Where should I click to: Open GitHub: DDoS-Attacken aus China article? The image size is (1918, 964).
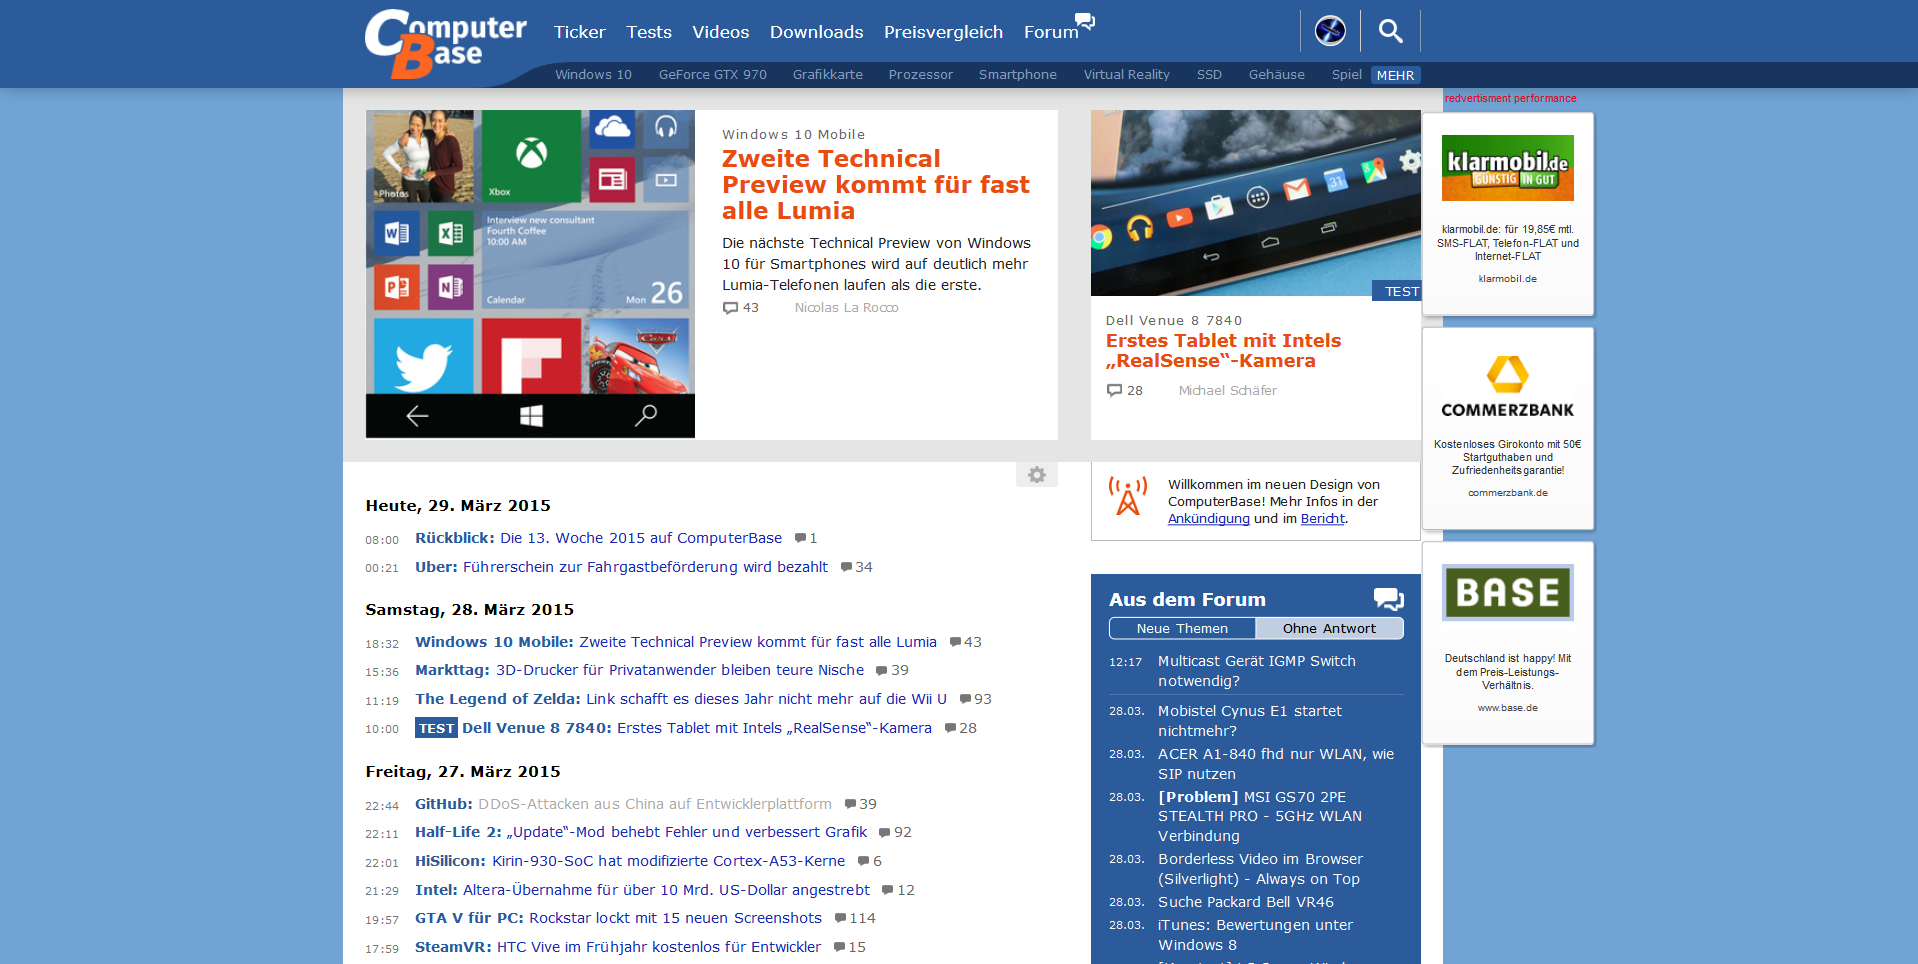point(623,804)
